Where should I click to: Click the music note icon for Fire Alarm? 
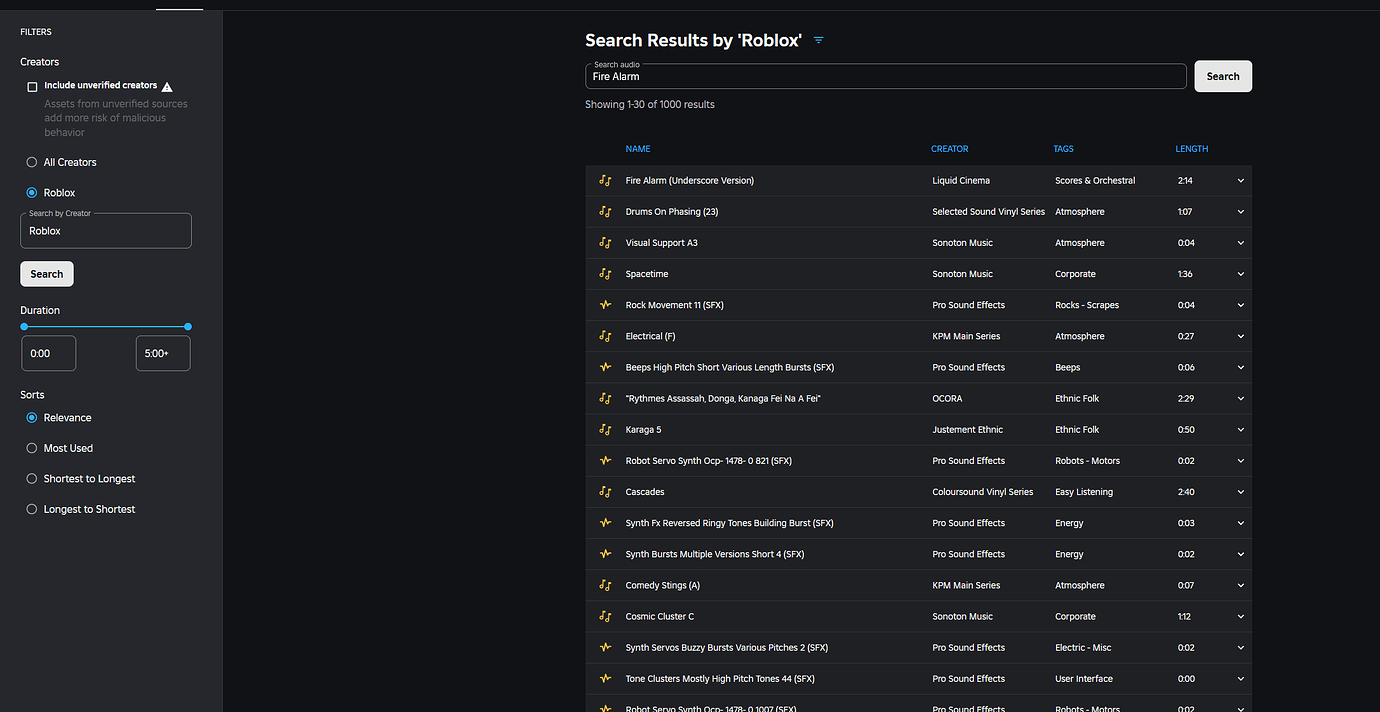[x=605, y=180]
